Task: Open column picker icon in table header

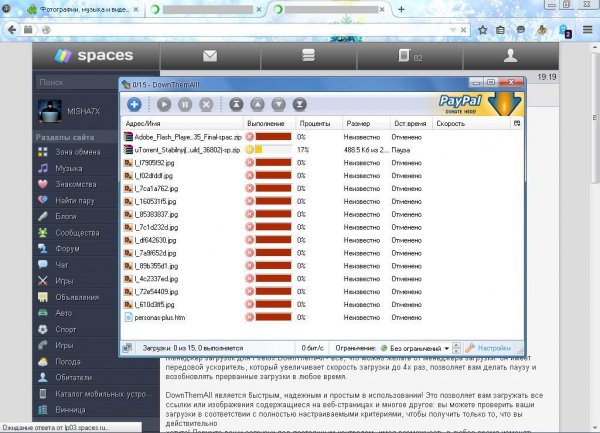Action: click(x=517, y=123)
